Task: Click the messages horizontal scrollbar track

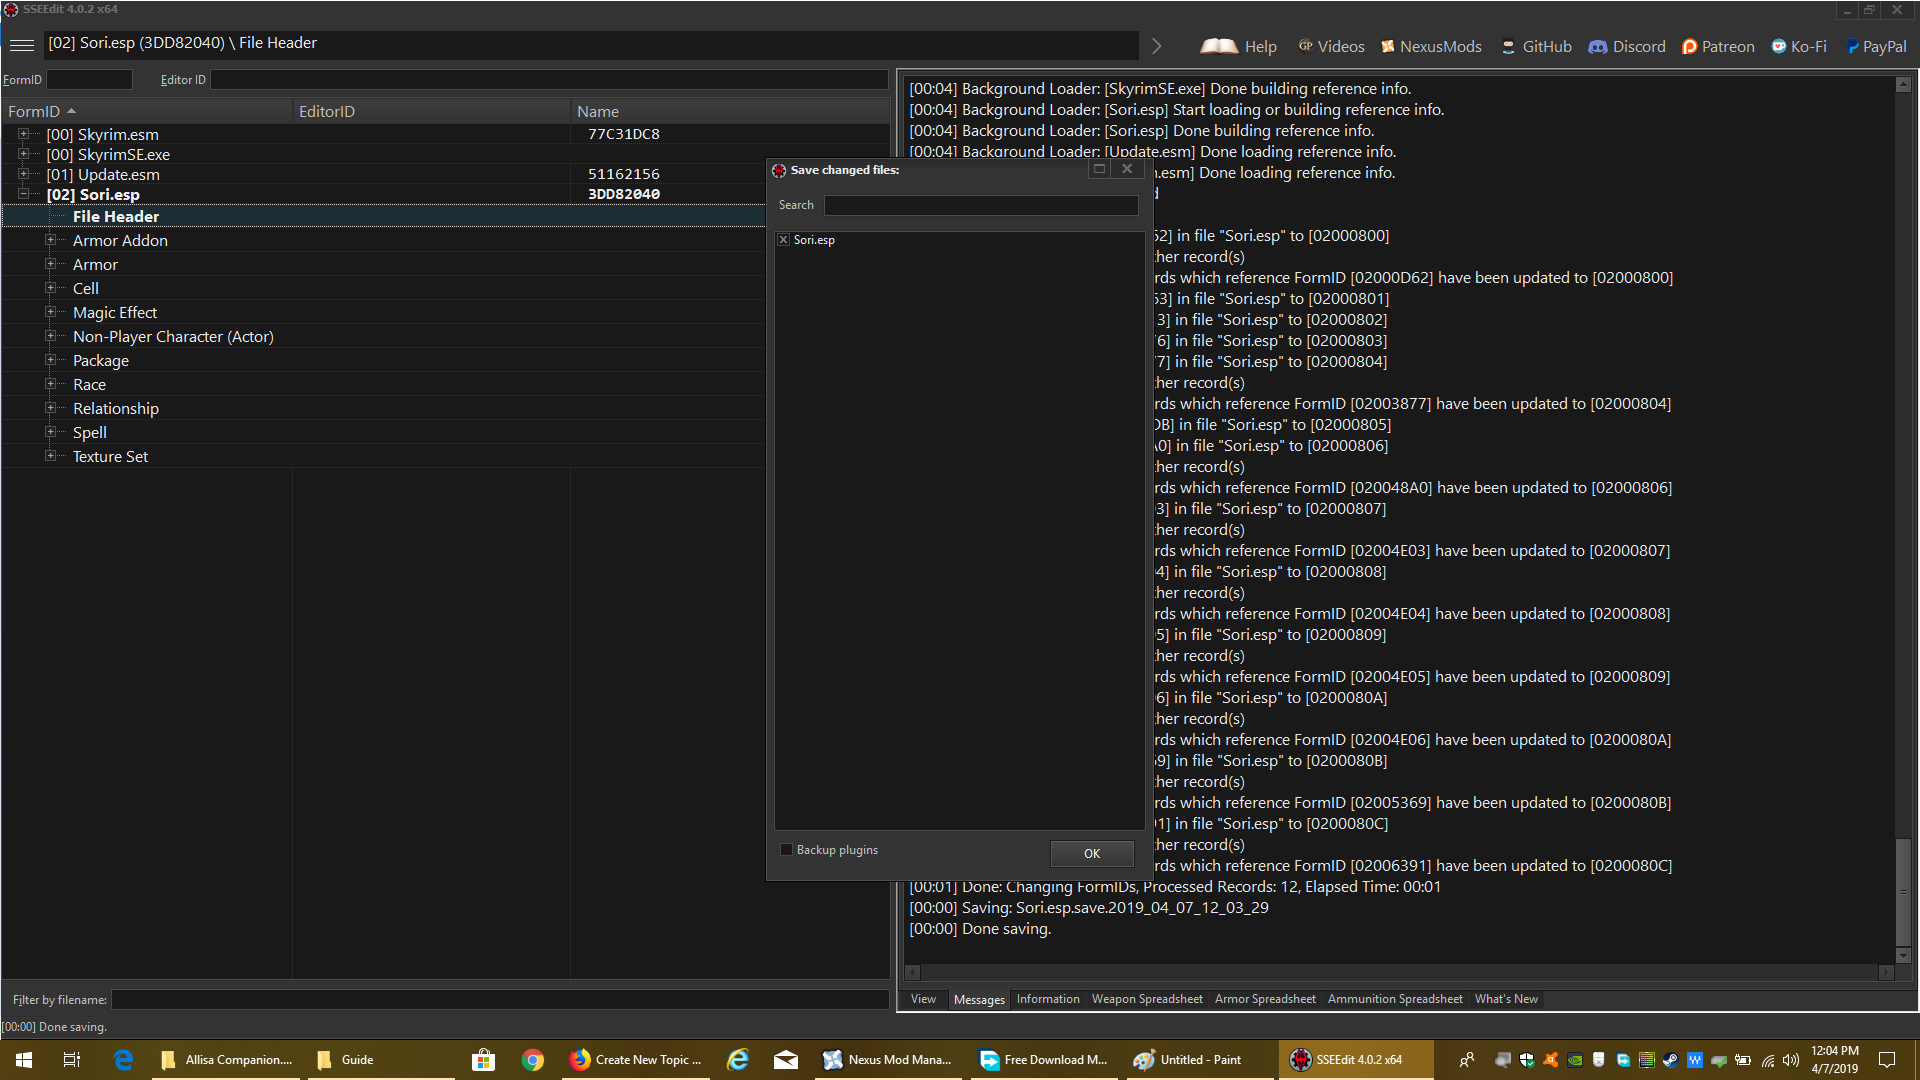Action: coord(1399,972)
